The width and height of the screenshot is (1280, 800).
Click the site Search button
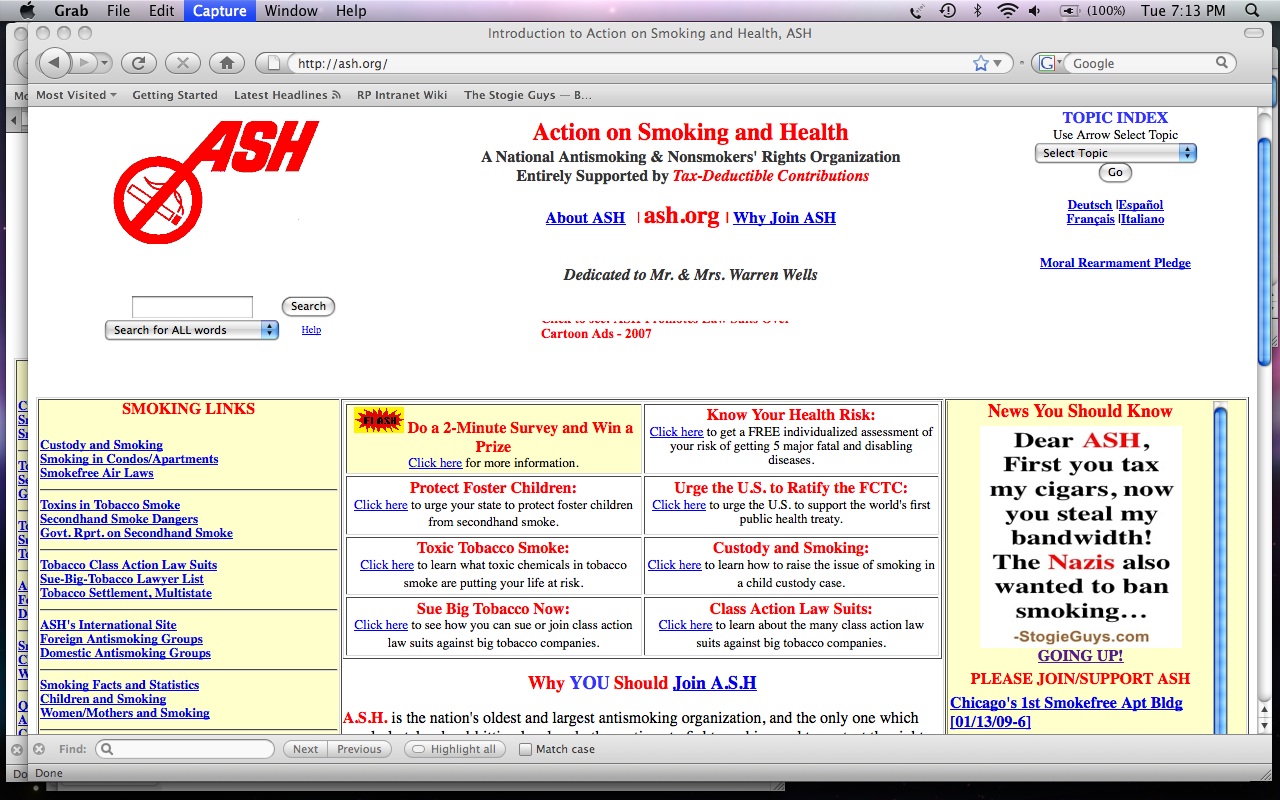point(308,307)
